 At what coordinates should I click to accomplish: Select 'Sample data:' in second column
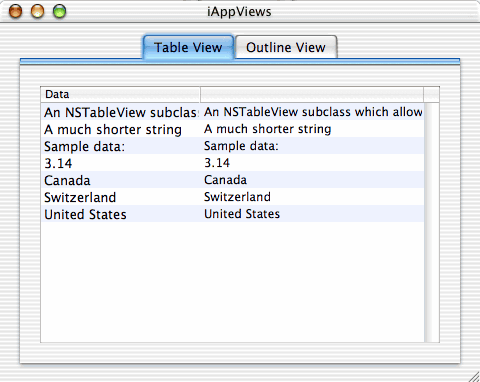coord(312,146)
